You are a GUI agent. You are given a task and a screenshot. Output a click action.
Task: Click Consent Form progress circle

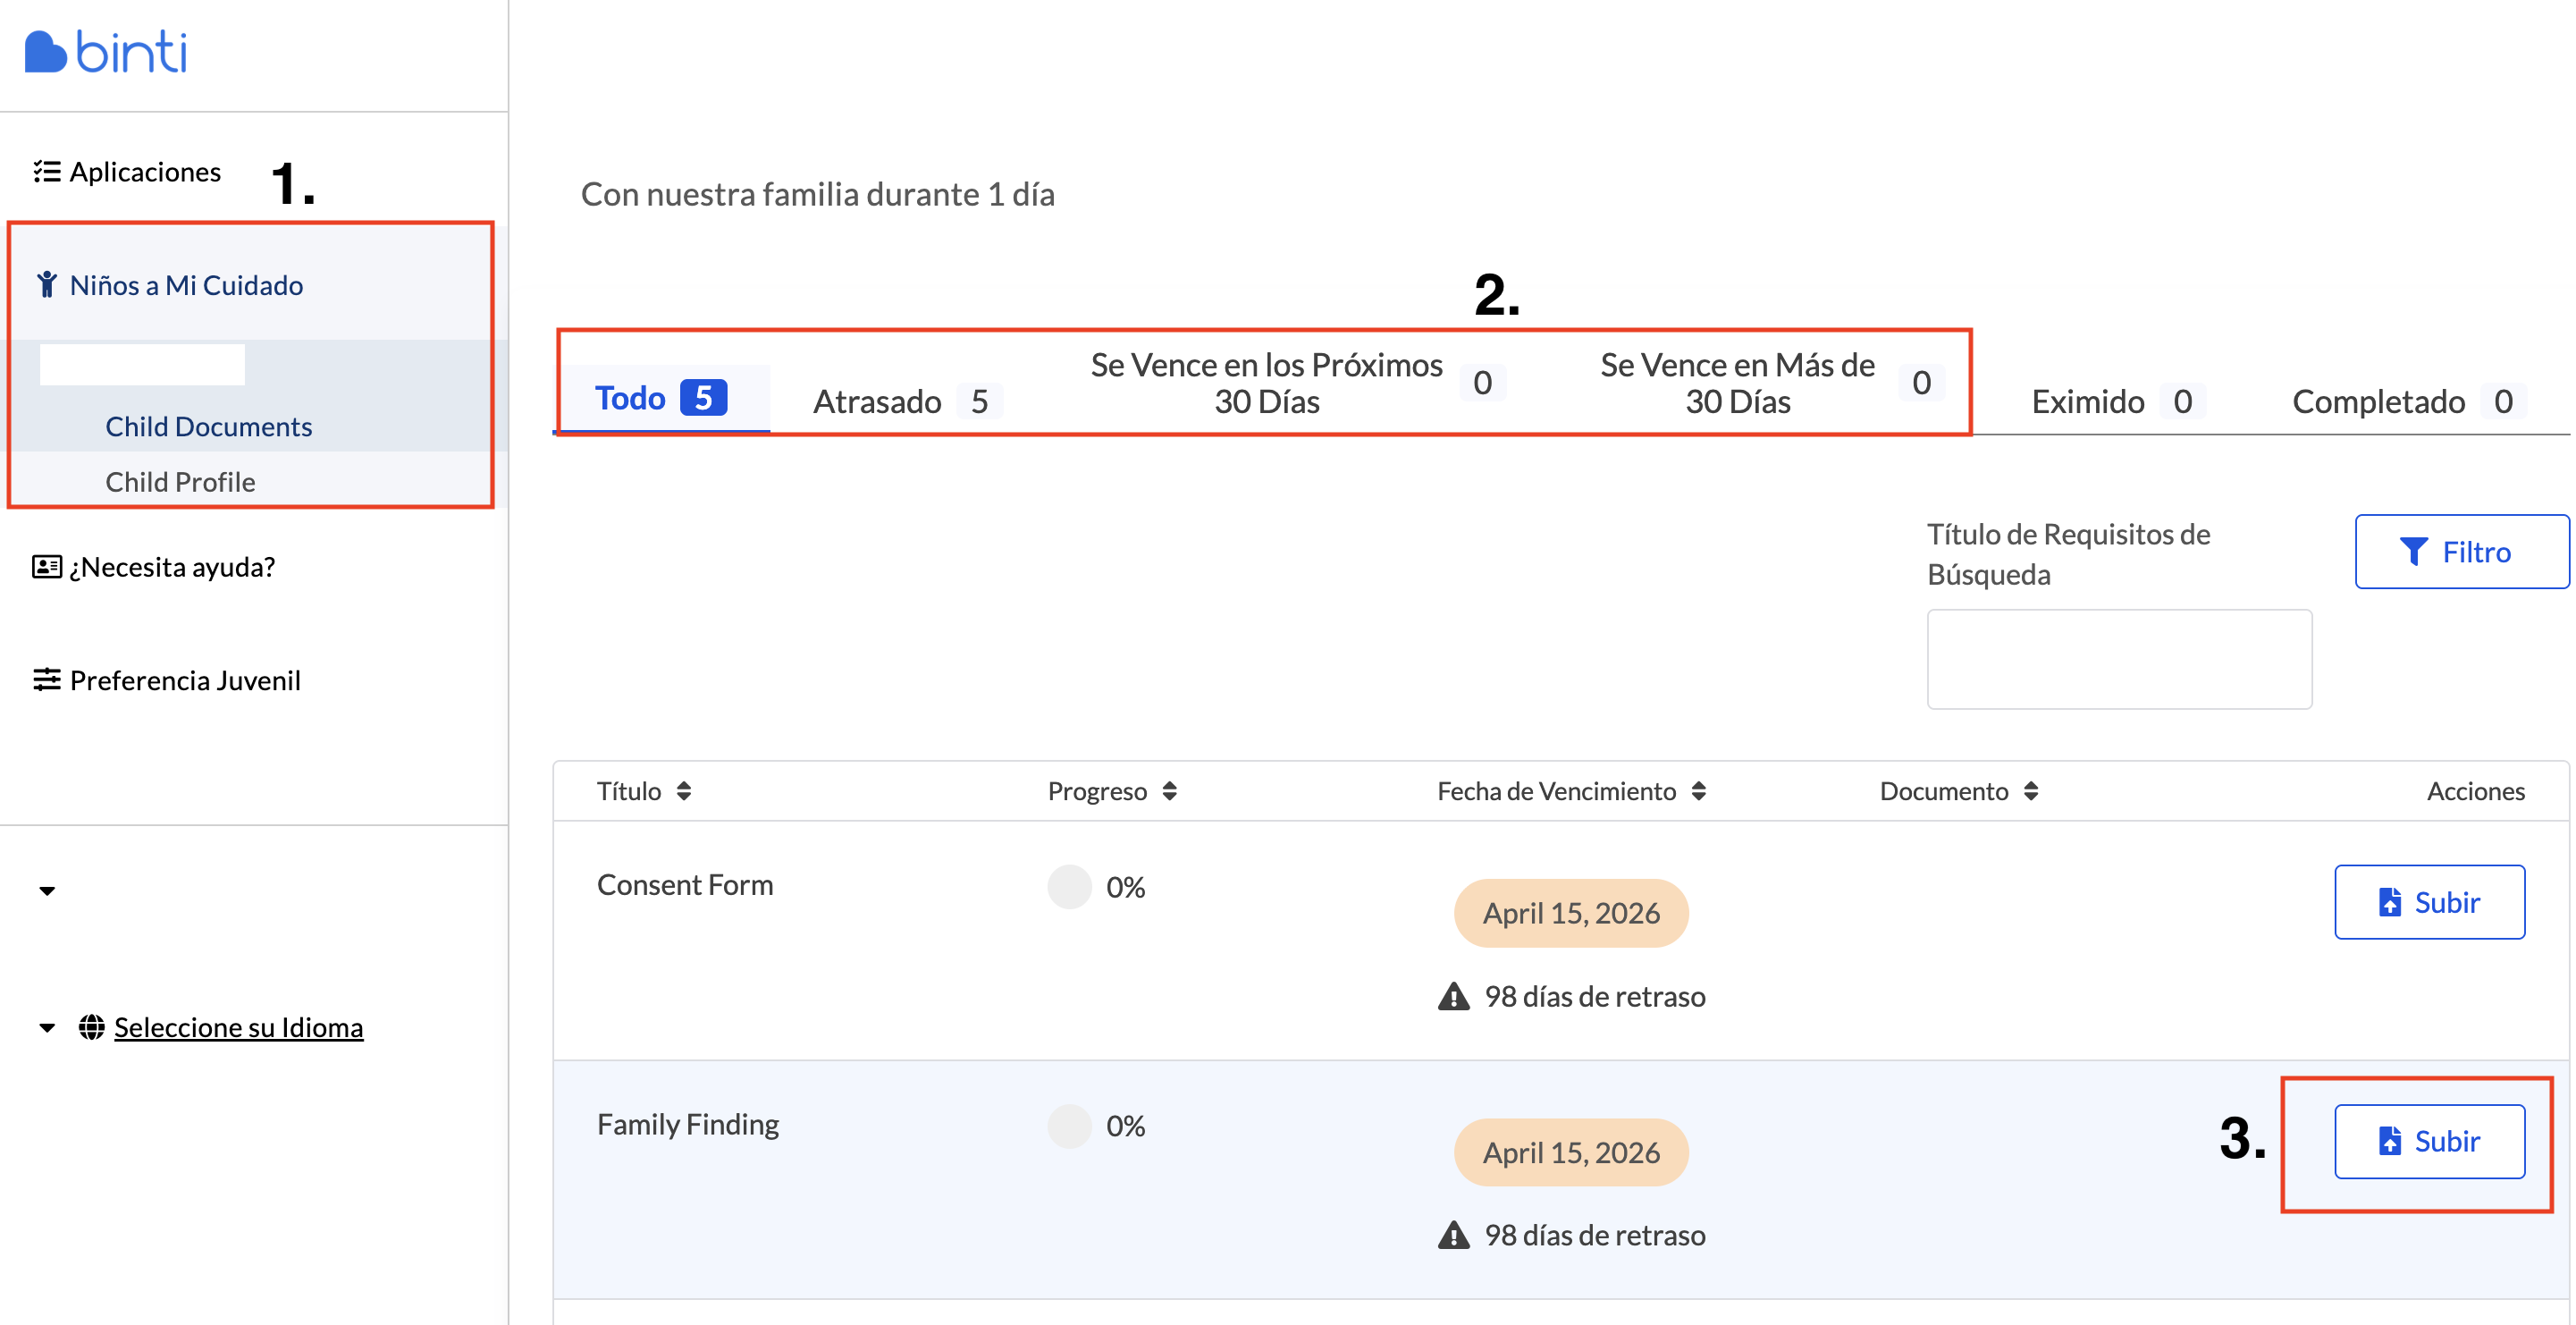click(x=1069, y=887)
